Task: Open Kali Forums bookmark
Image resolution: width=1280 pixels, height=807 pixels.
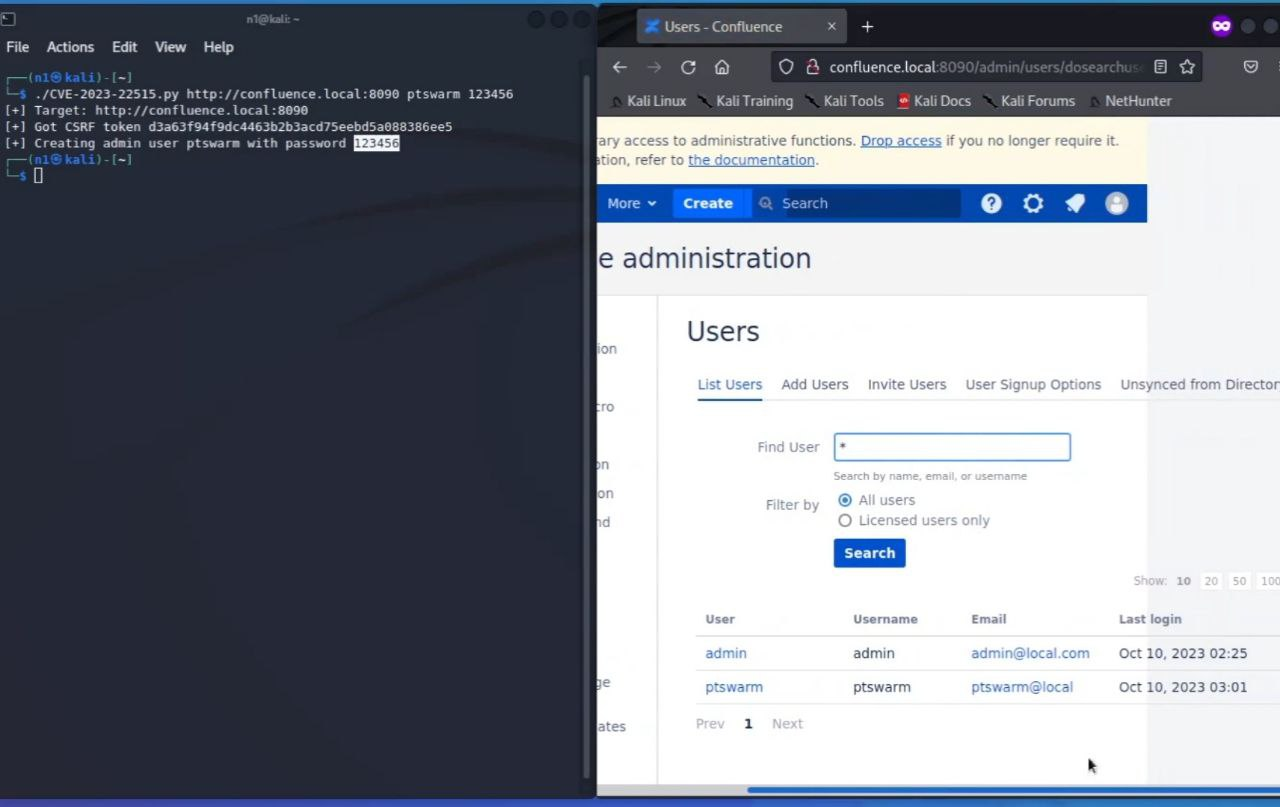Action: [x=1029, y=101]
